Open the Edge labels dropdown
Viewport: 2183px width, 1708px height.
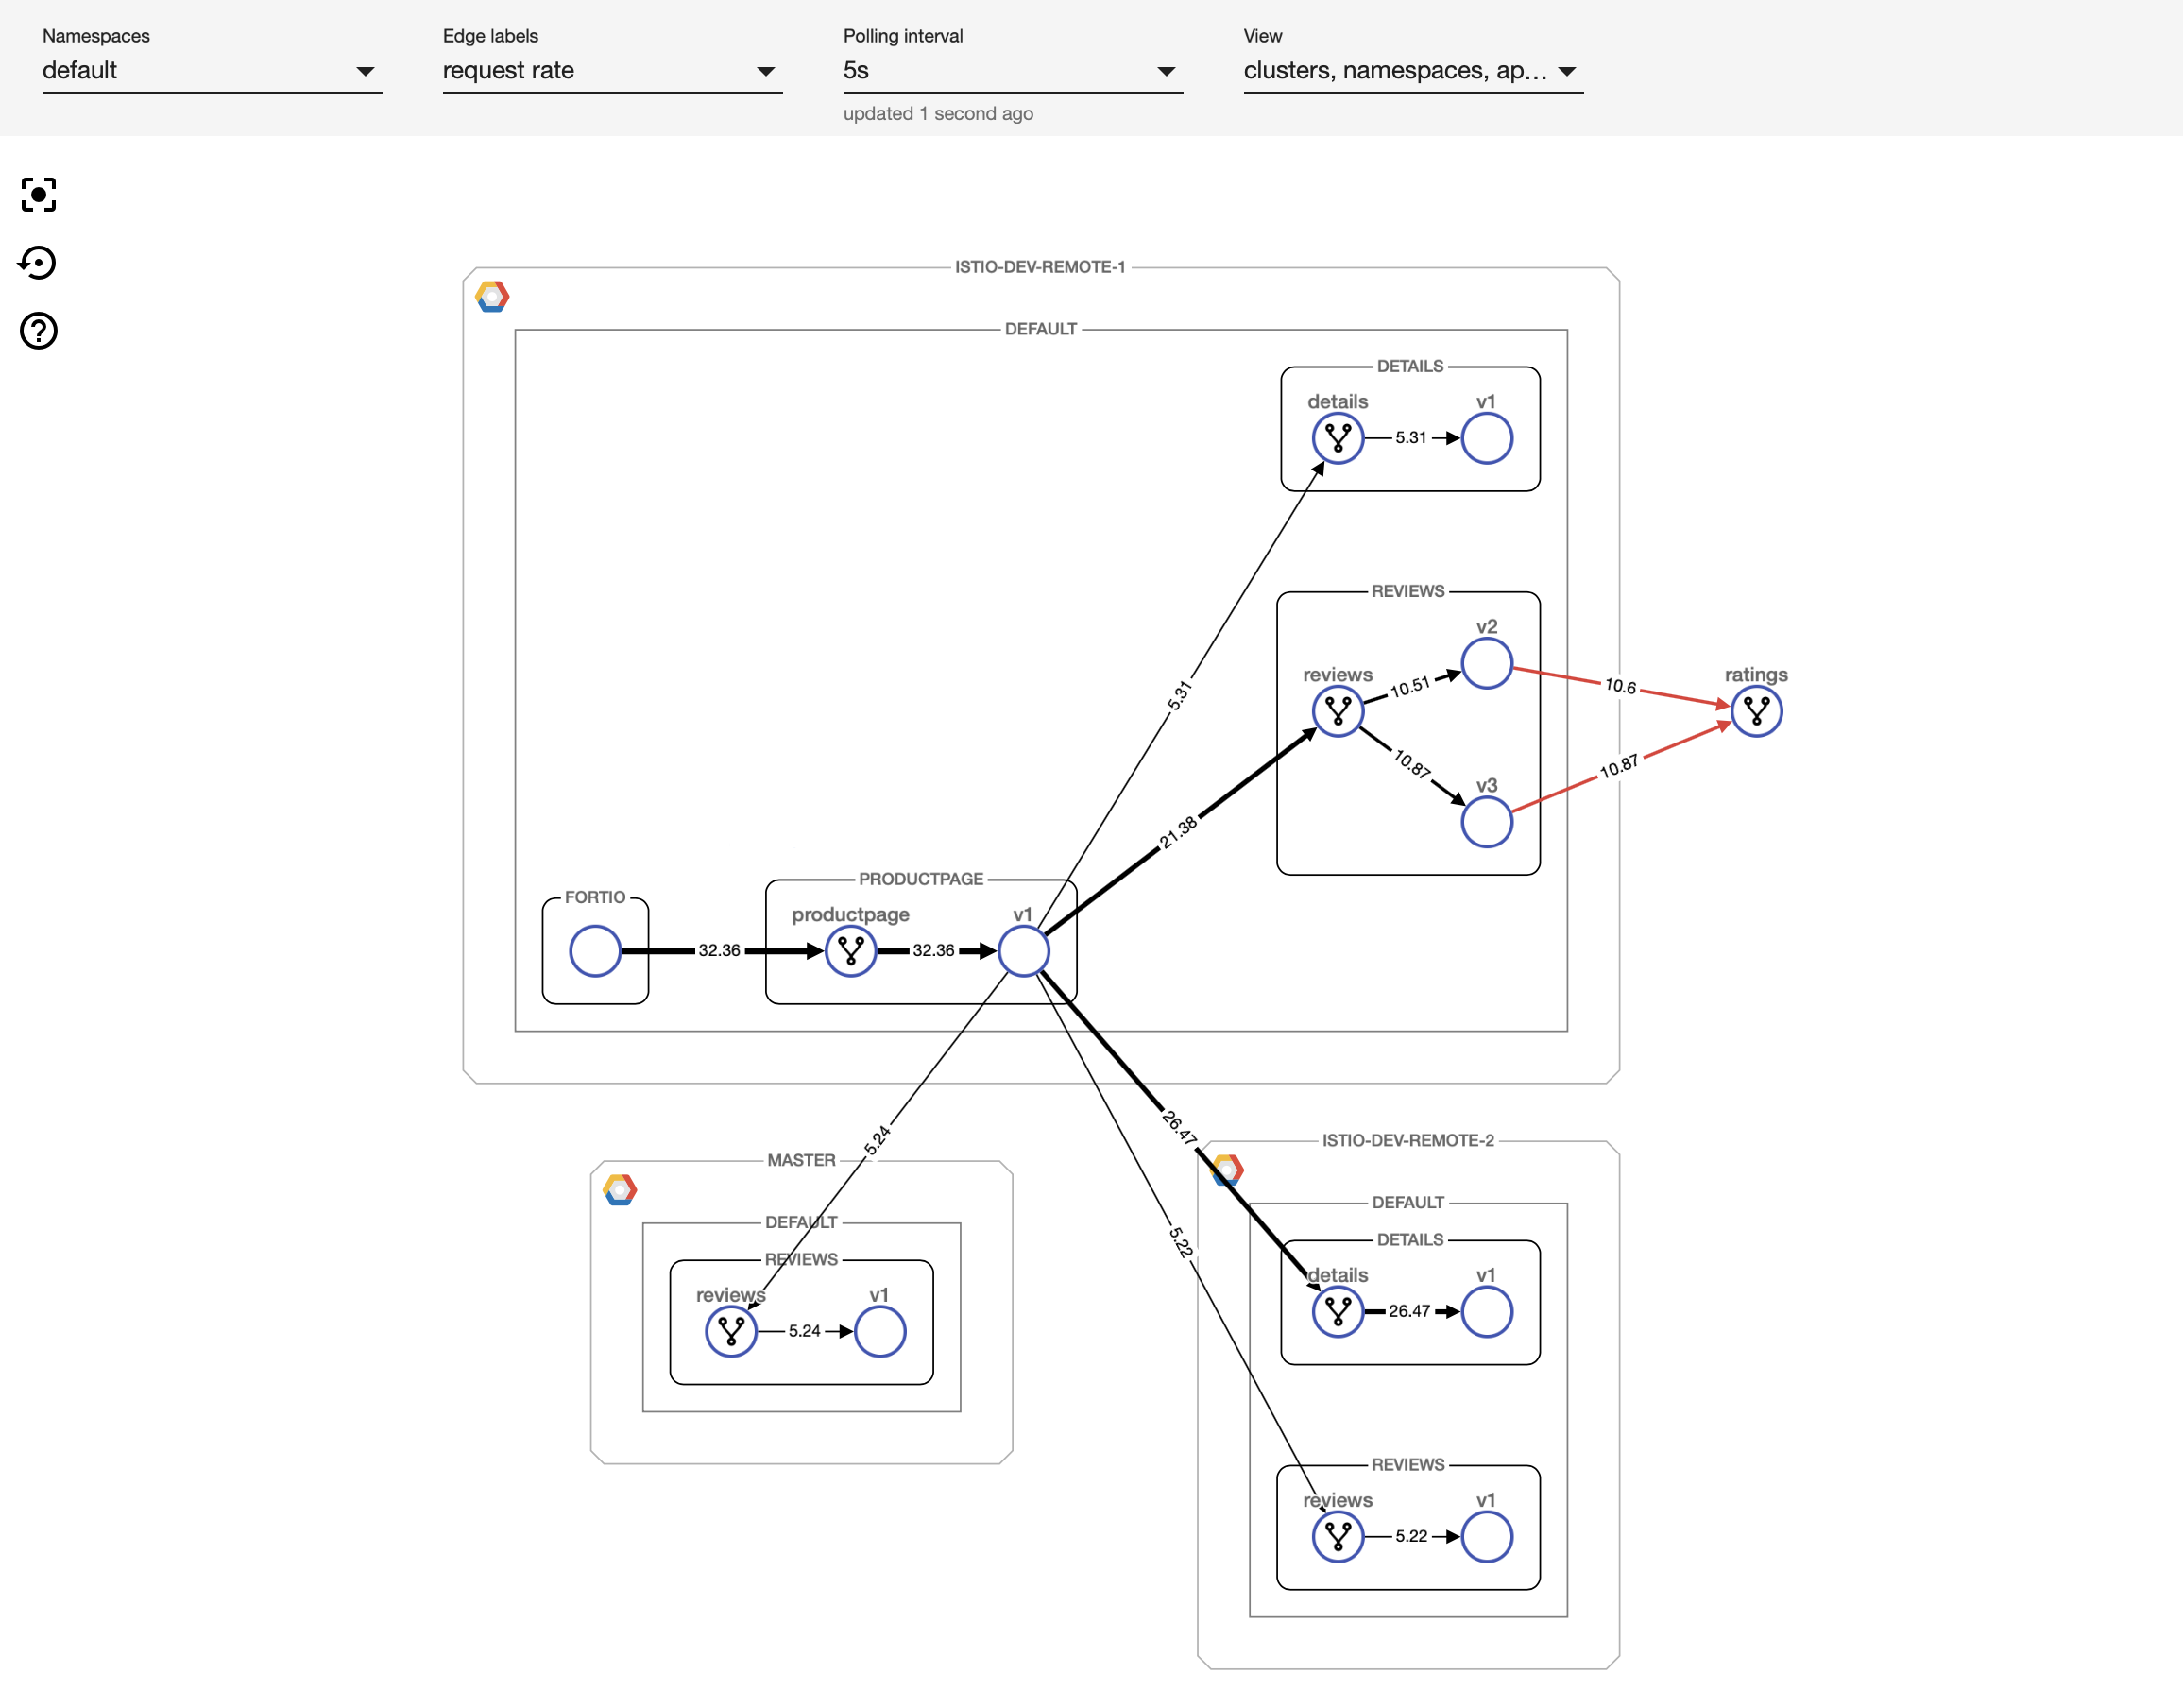[611, 71]
